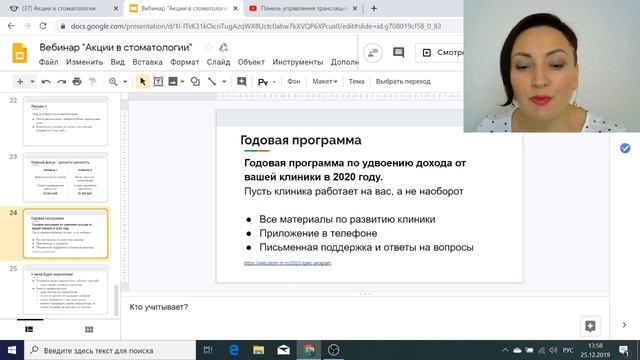Expand the line type dropdown arrow
This screenshot has width=640, height=360.
pyautogui.click(x=224, y=82)
